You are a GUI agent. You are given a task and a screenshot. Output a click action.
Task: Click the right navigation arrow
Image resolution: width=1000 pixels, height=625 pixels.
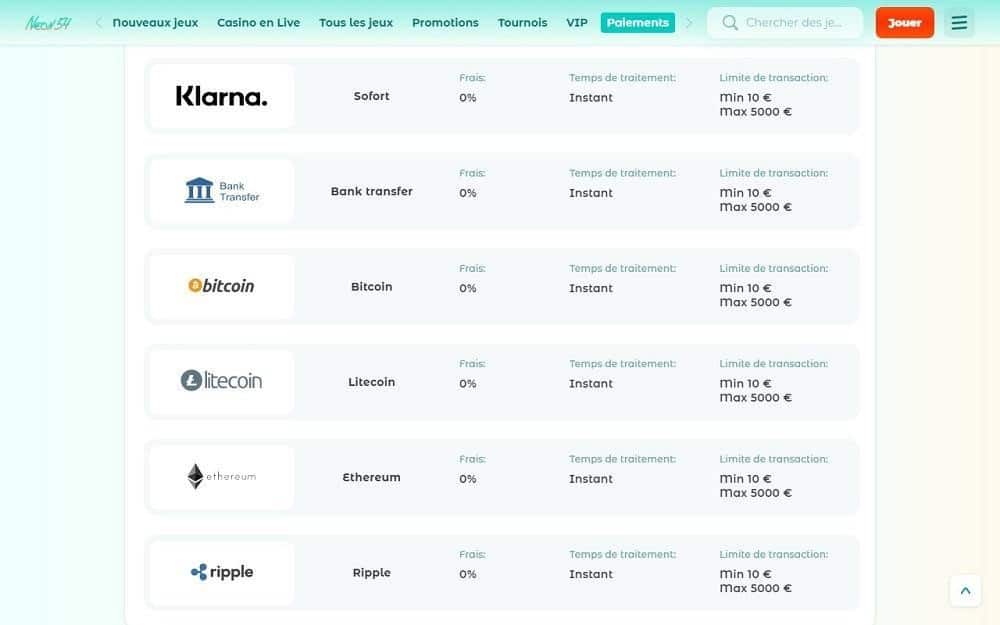(689, 23)
